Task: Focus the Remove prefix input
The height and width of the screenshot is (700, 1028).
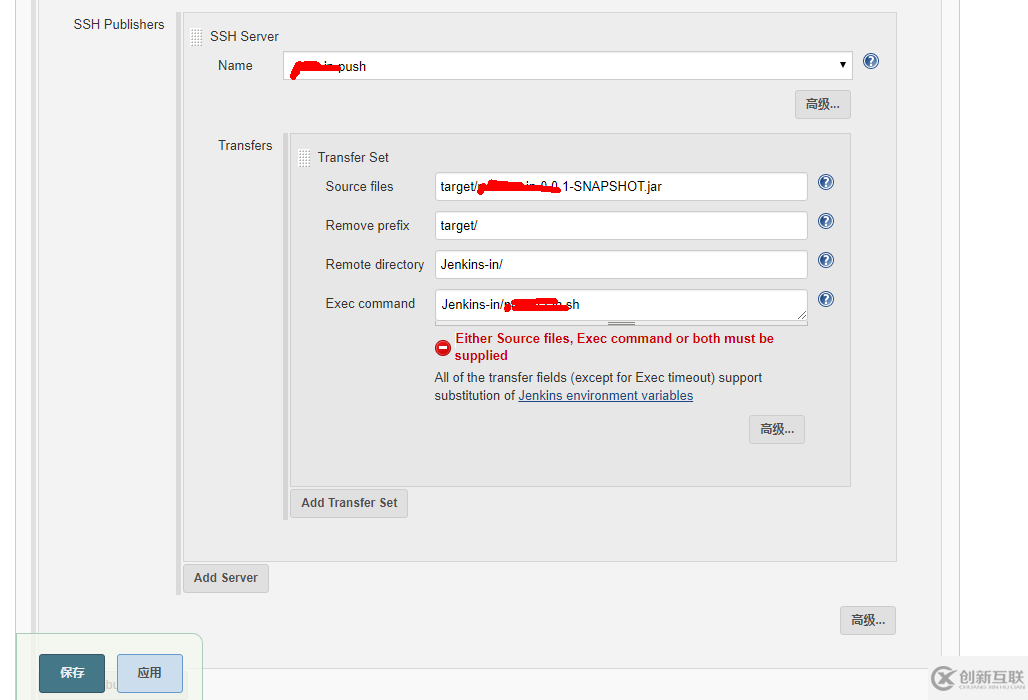Action: click(x=621, y=225)
